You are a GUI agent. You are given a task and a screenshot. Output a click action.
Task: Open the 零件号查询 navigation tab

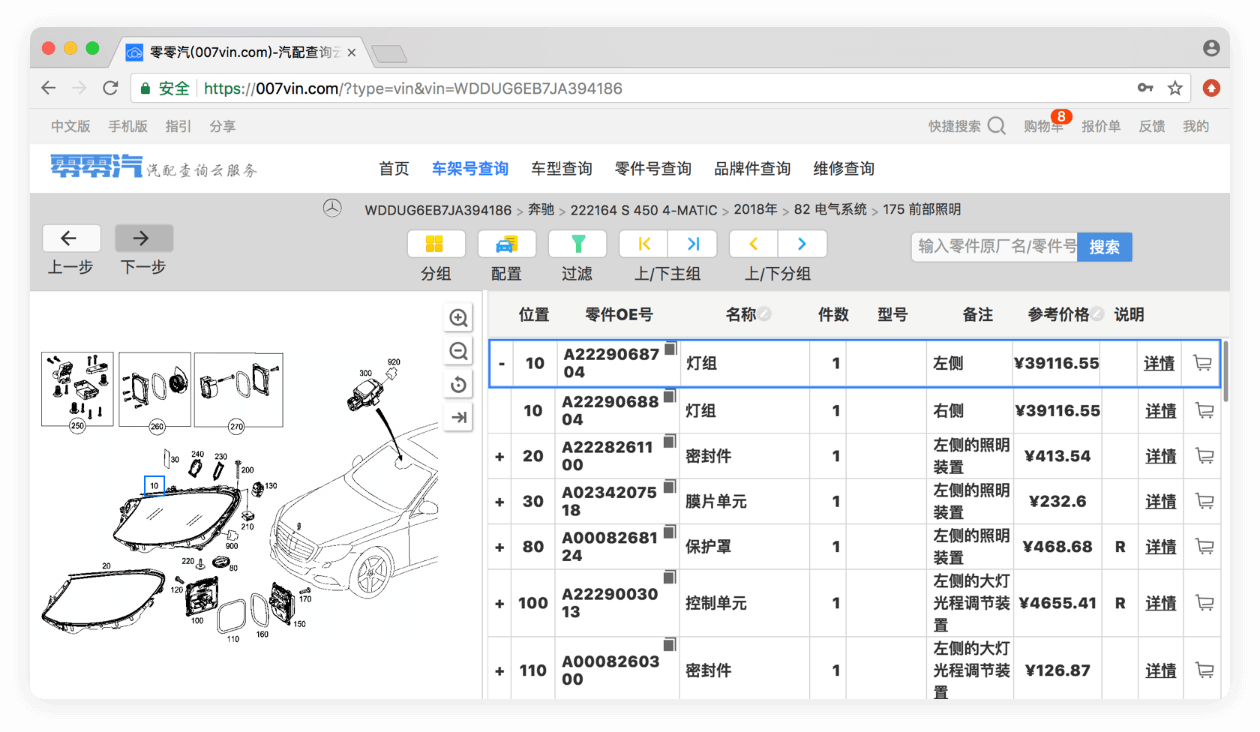tap(653, 169)
